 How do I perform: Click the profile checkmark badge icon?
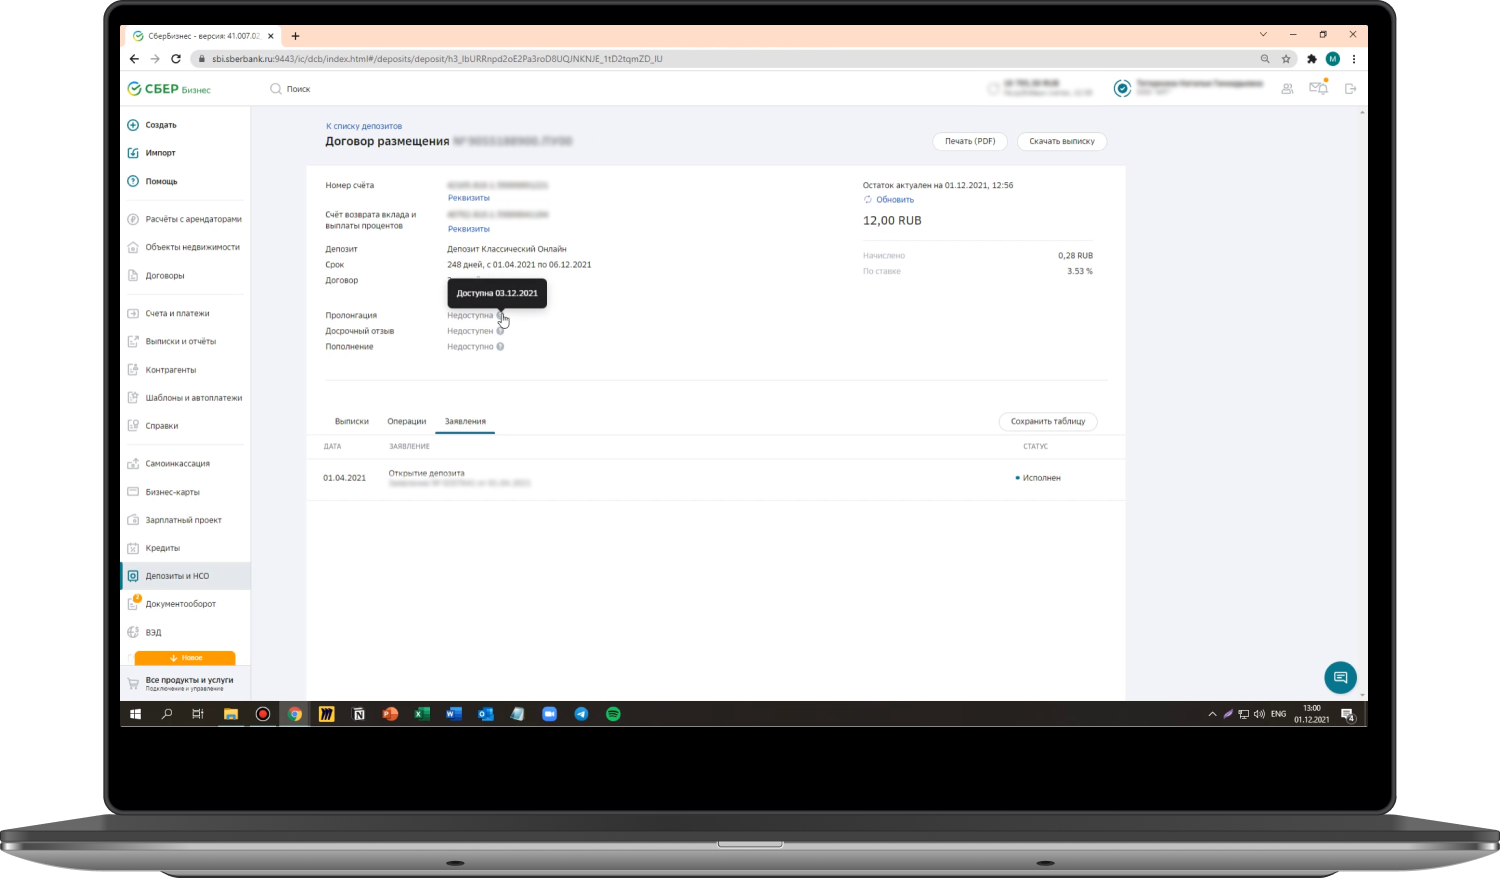point(1122,89)
